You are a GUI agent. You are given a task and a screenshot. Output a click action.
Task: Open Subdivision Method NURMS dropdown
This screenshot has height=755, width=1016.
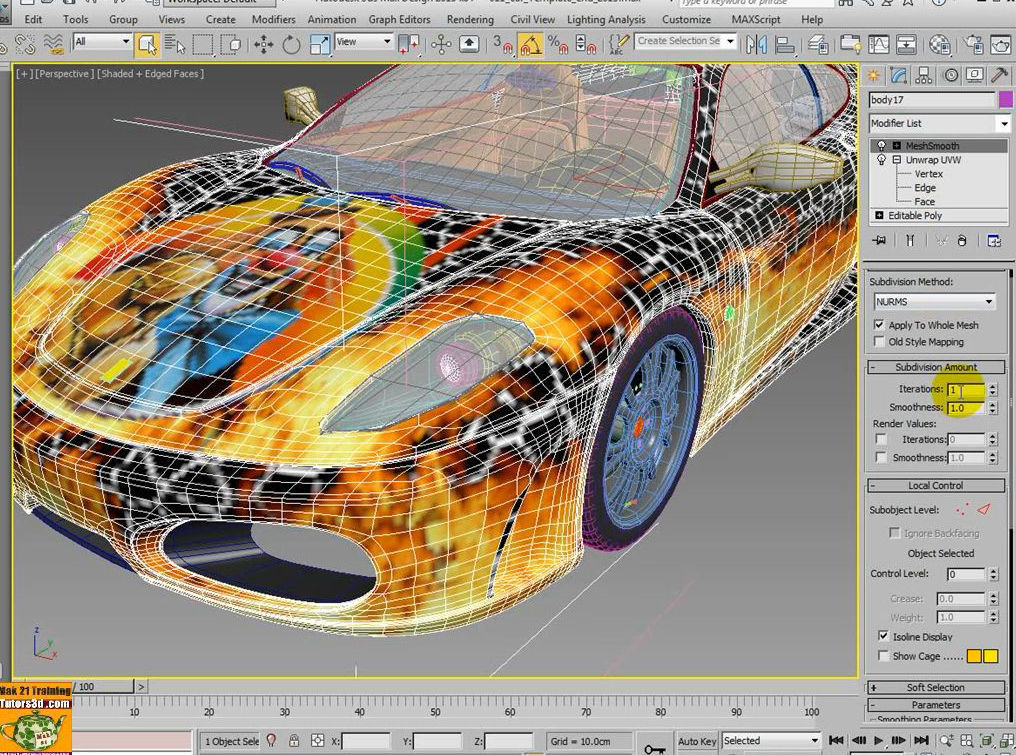pos(934,301)
